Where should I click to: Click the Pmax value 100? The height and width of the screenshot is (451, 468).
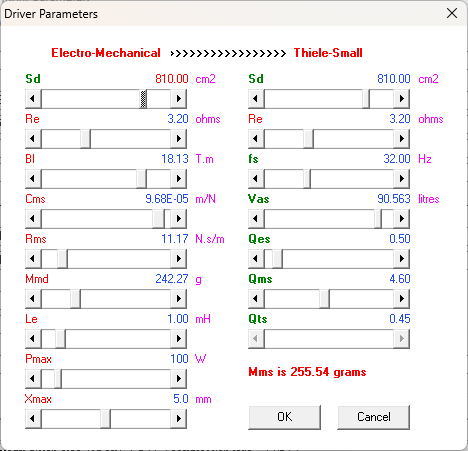pyautogui.click(x=179, y=359)
